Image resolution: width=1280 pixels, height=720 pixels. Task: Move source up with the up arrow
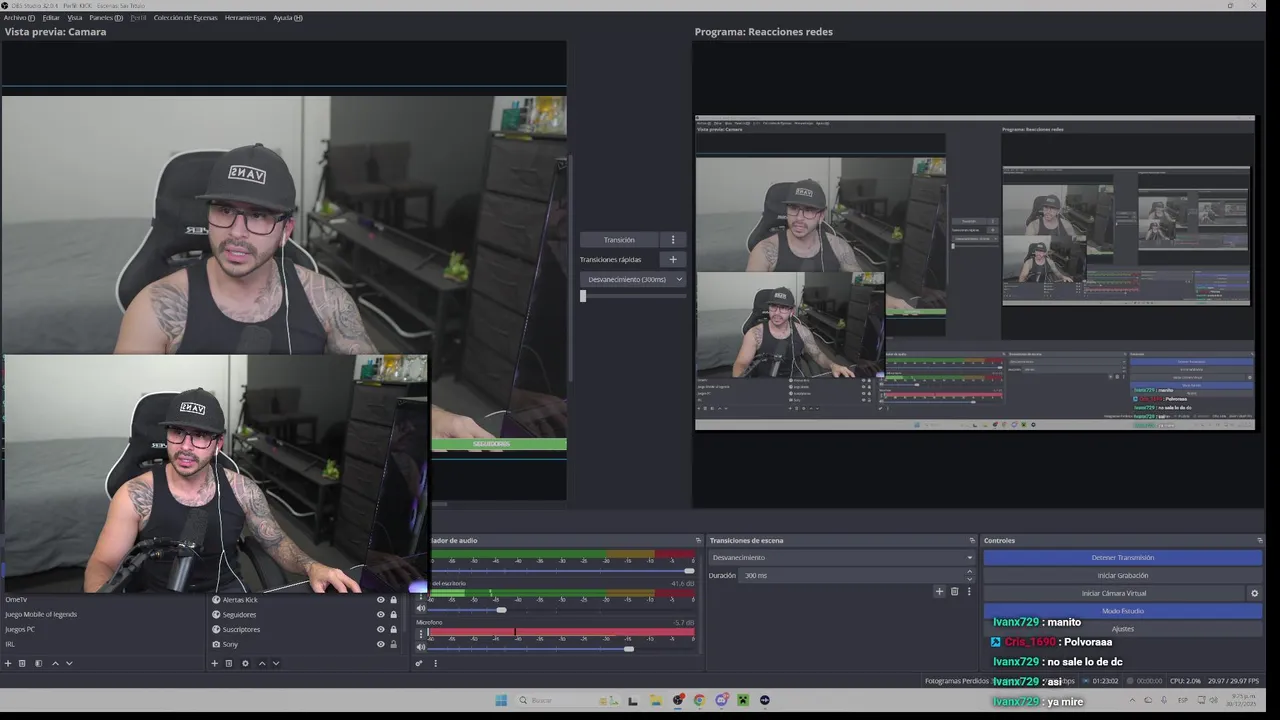tap(262, 663)
